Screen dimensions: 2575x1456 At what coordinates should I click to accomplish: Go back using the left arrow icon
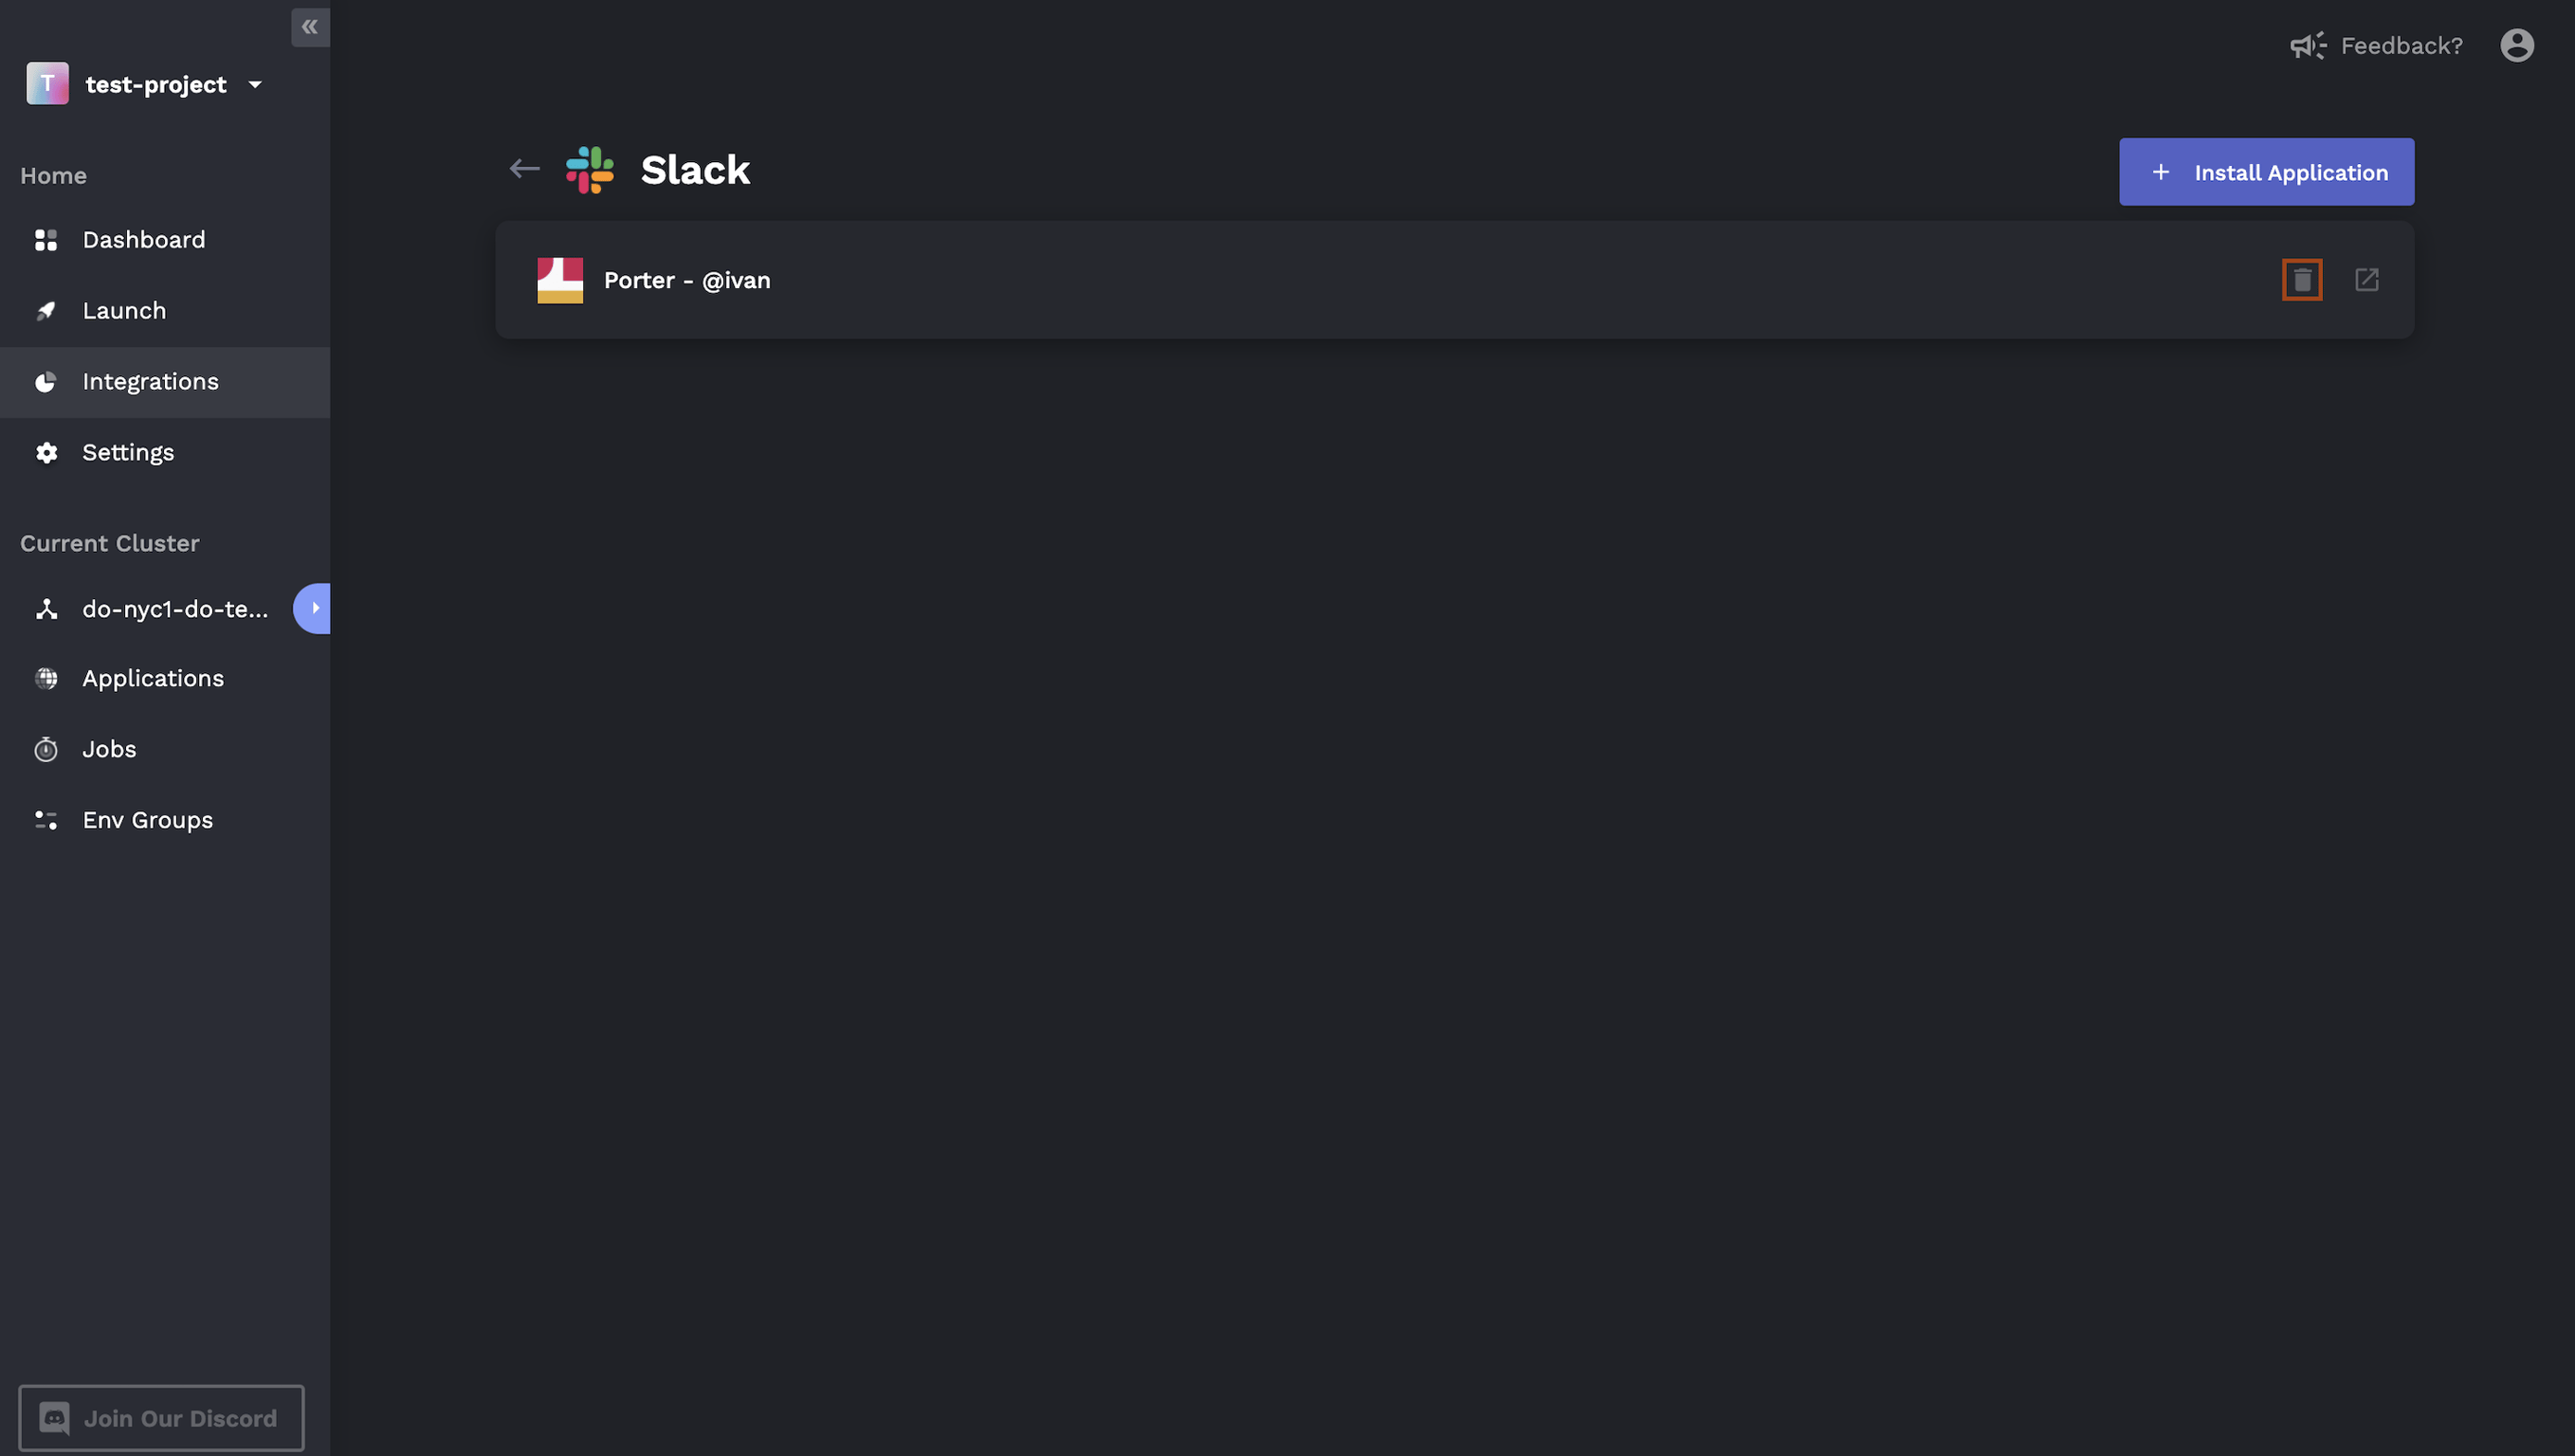[x=524, y=169]
